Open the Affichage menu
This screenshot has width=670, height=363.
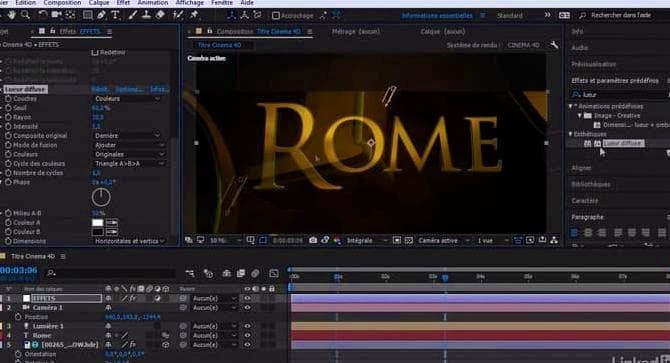click(x=189, y=3)
